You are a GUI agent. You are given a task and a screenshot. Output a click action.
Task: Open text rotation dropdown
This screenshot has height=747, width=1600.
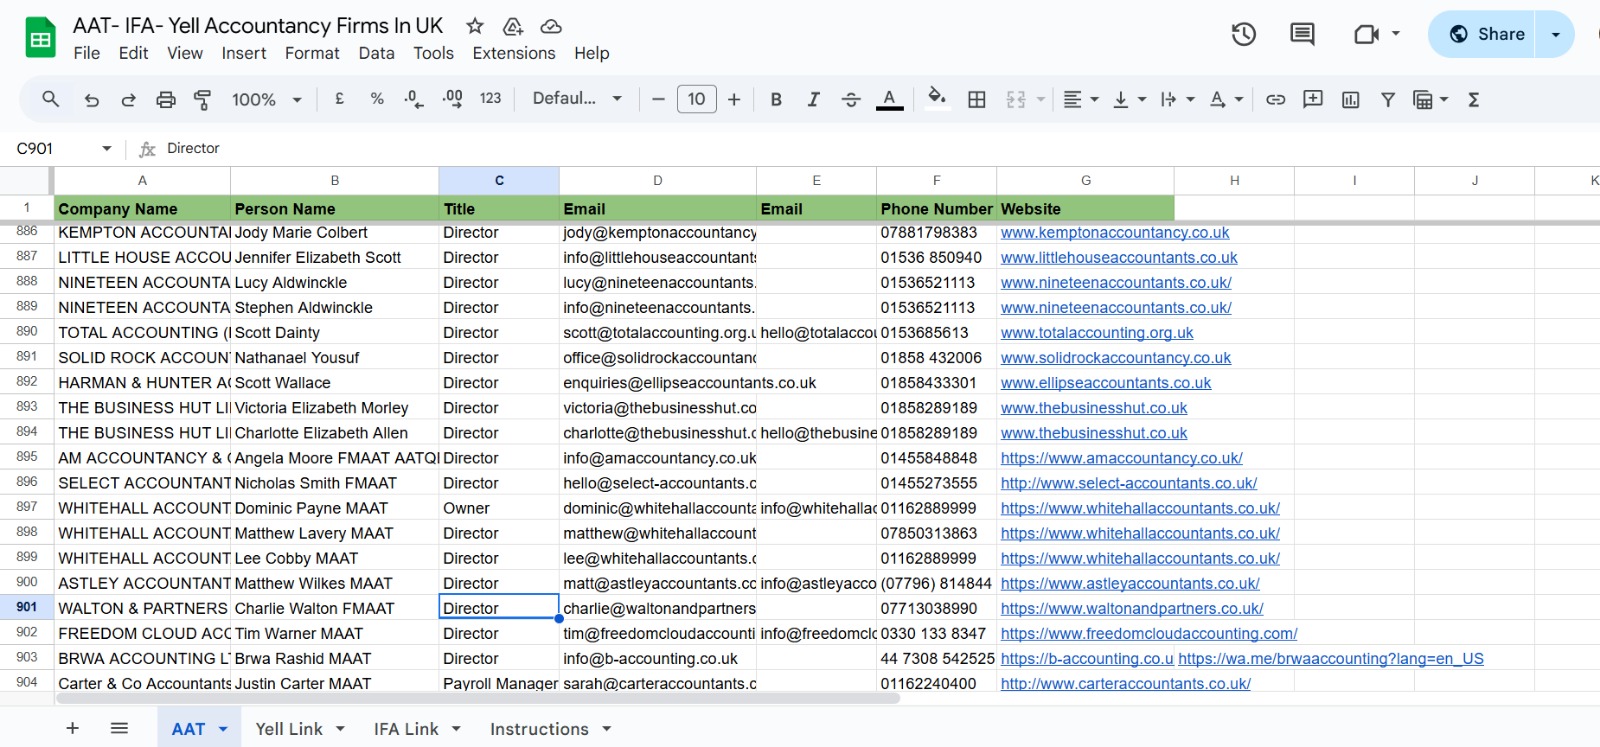(x=1226, y=99)
